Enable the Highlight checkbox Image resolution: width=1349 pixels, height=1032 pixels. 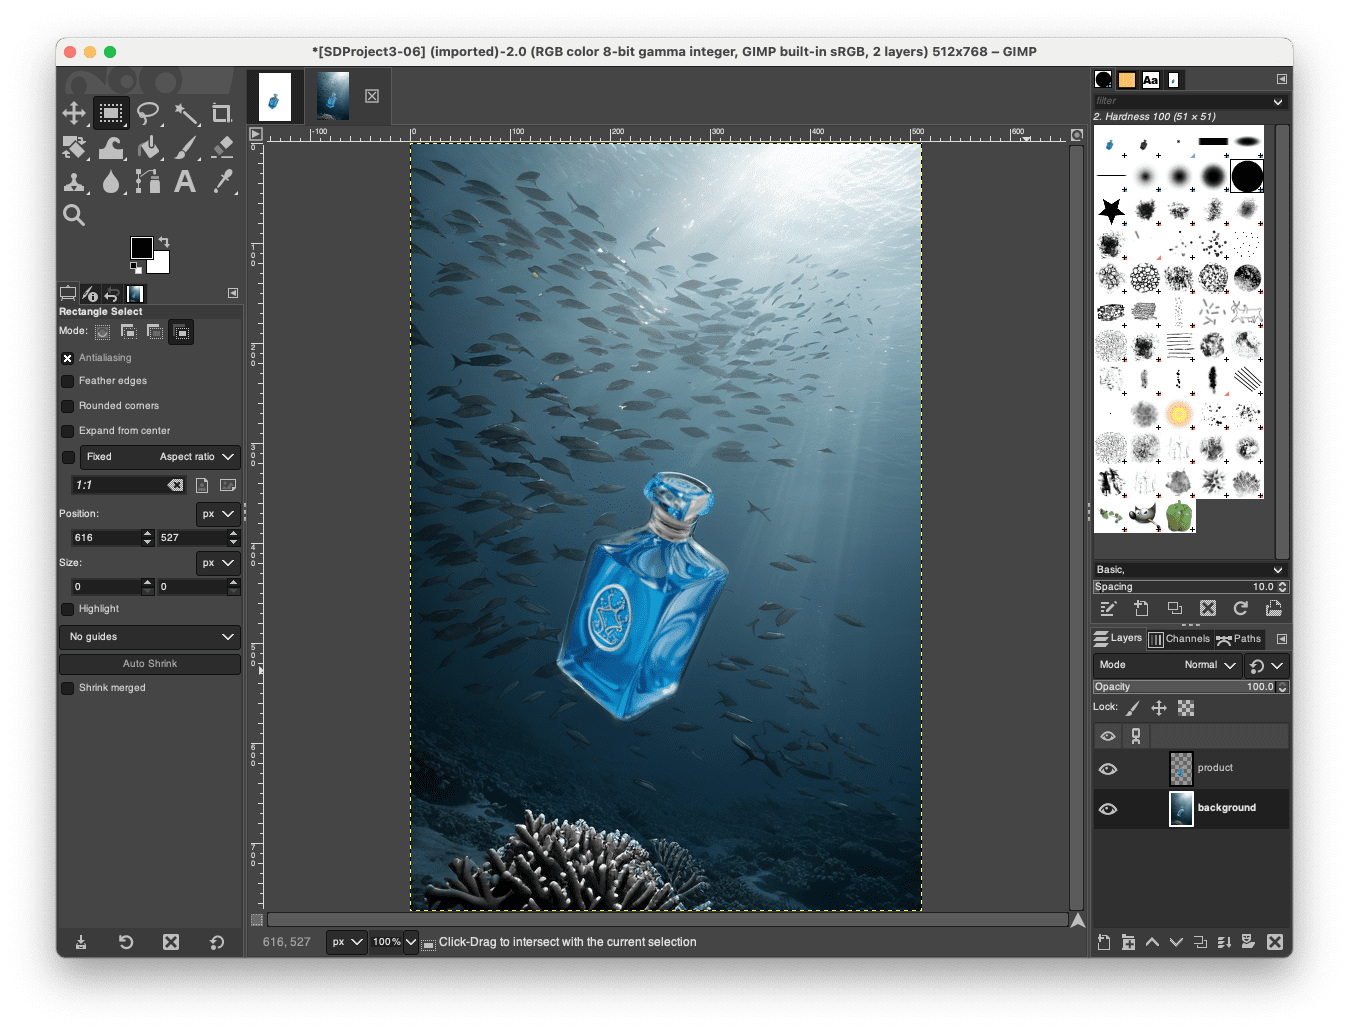pyautogui.click(x=68, y=609)
